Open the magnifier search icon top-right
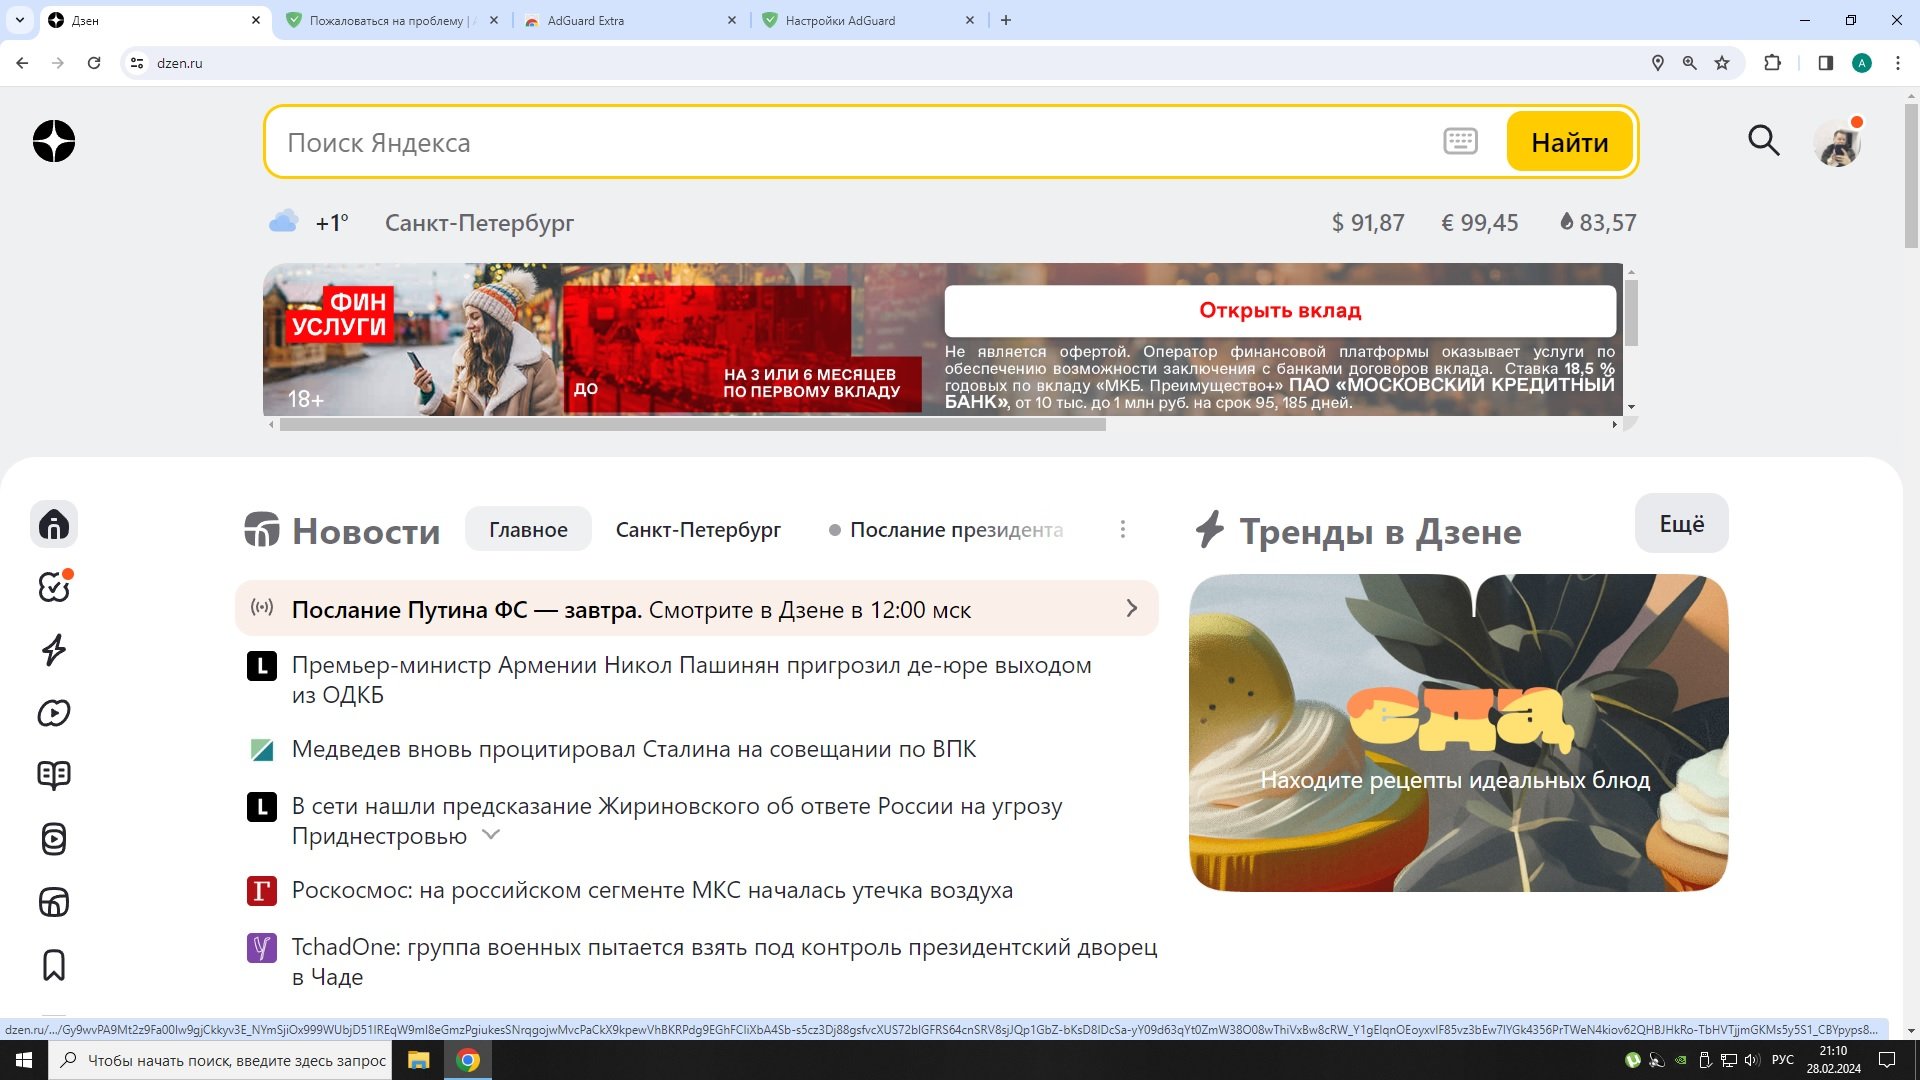This screenshot has width=1920, height=1080. coord(1764,141)
